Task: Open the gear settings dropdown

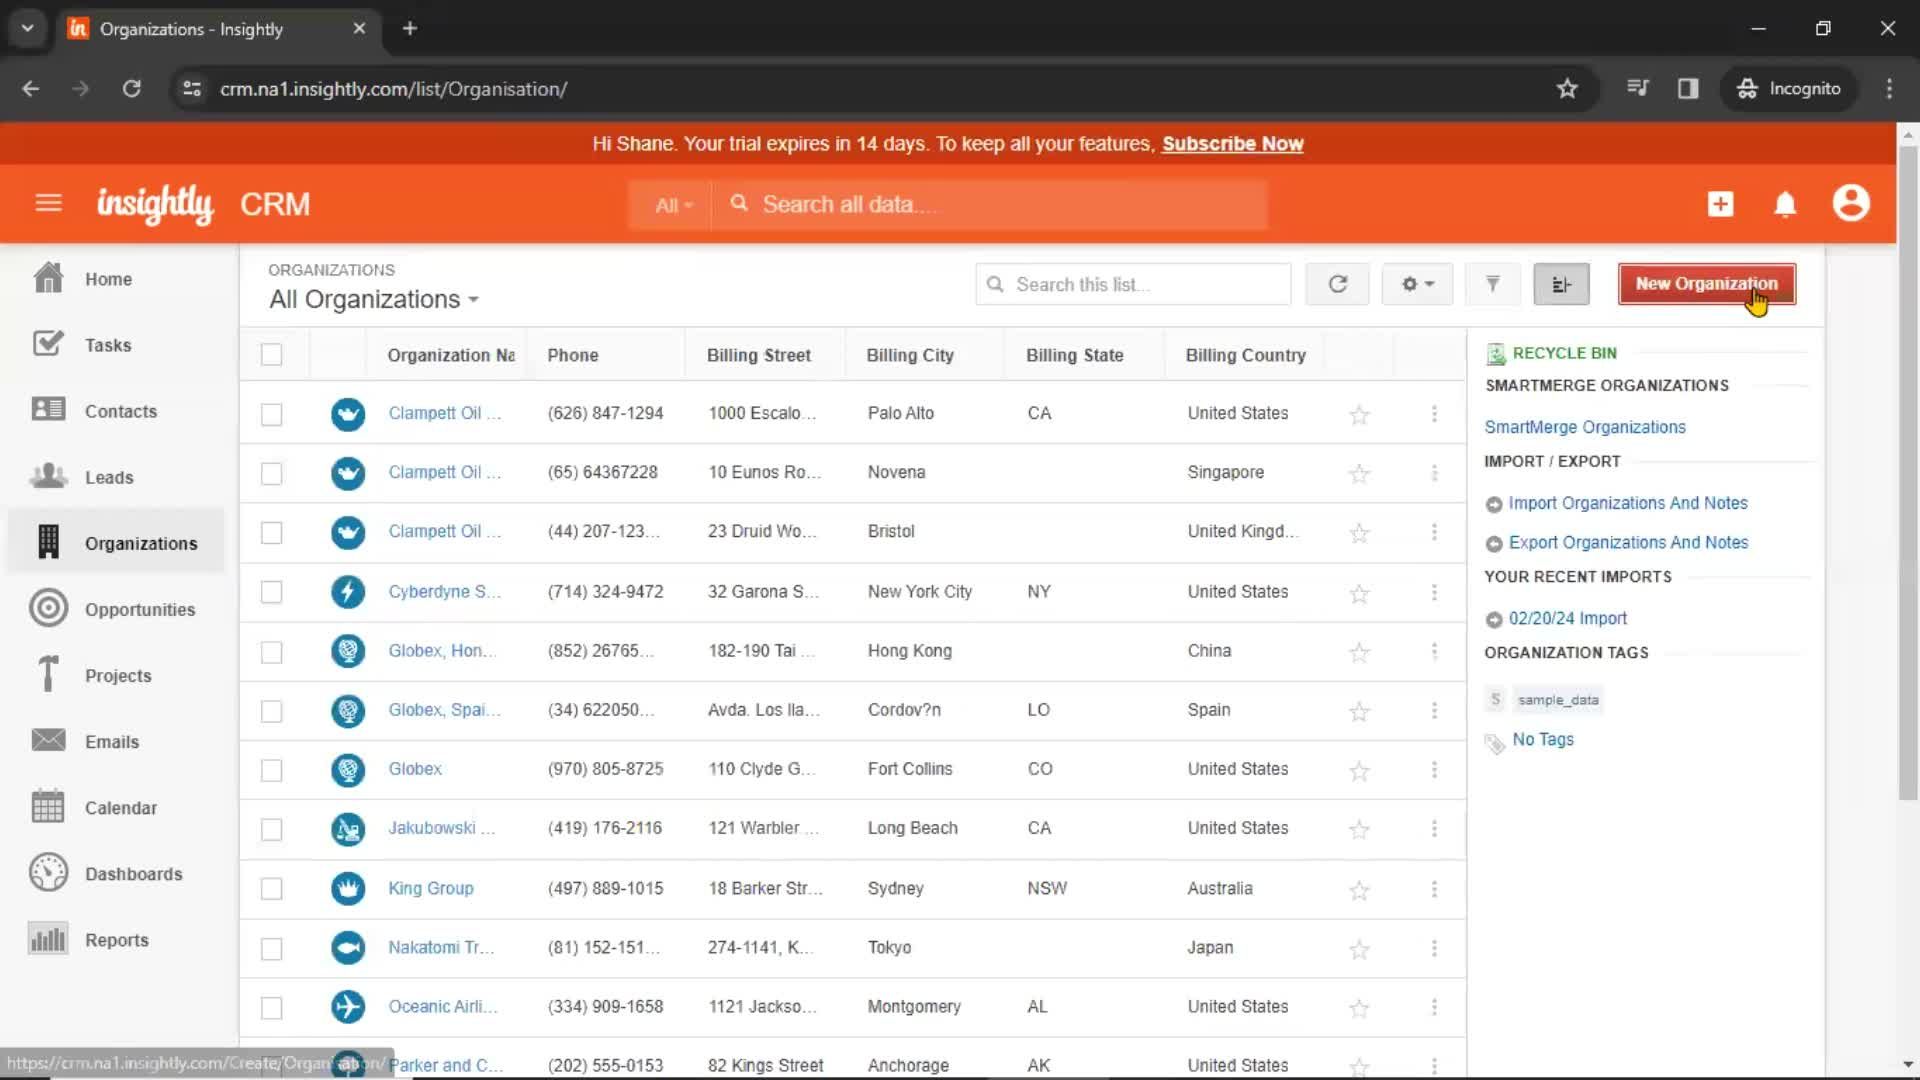Action: tap(1417, 285)
